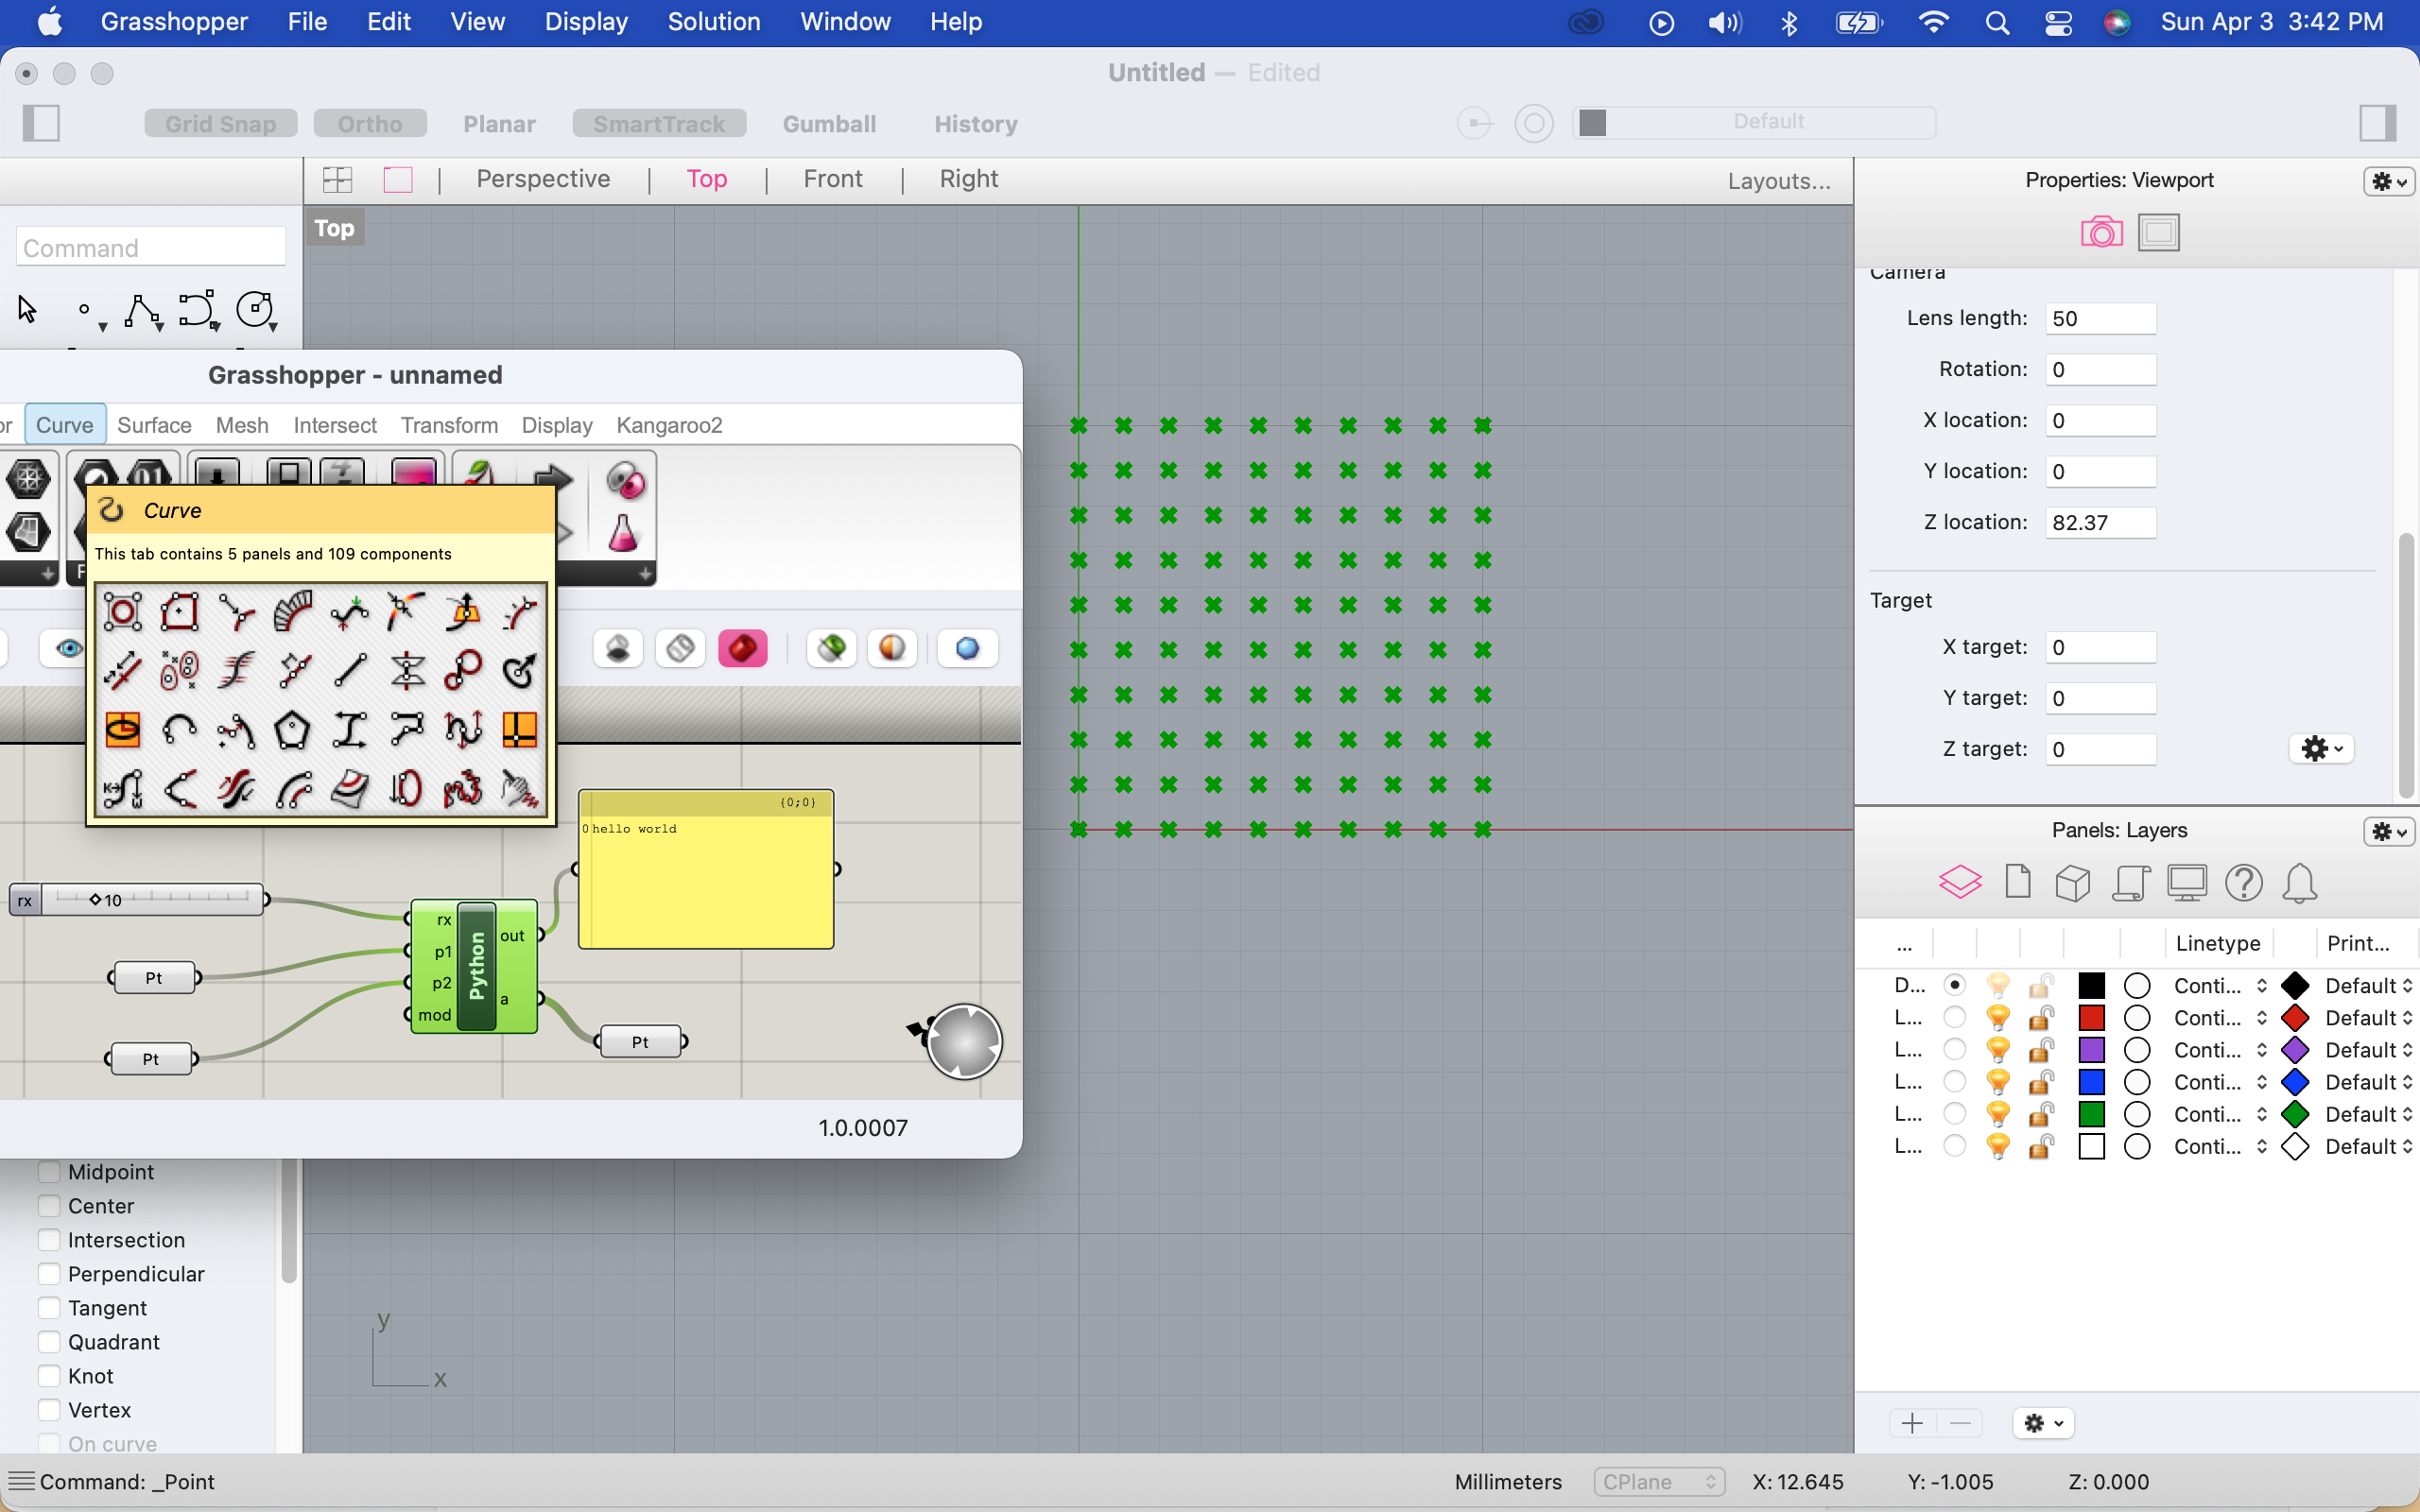Open the Solution menu in menu bar

pos(713,22)
